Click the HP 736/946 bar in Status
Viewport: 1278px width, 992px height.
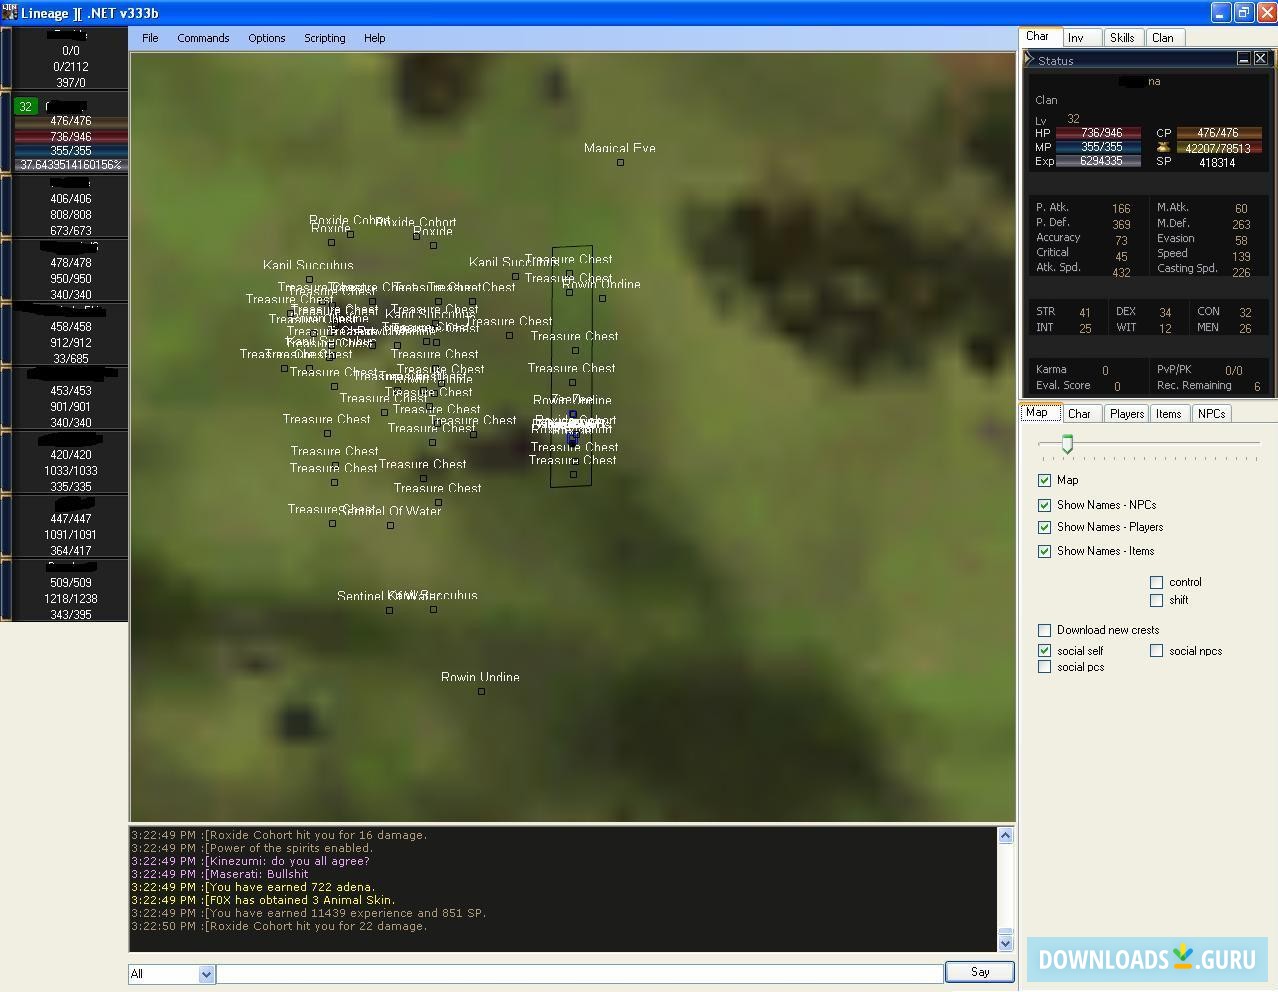click(1098, 133)
